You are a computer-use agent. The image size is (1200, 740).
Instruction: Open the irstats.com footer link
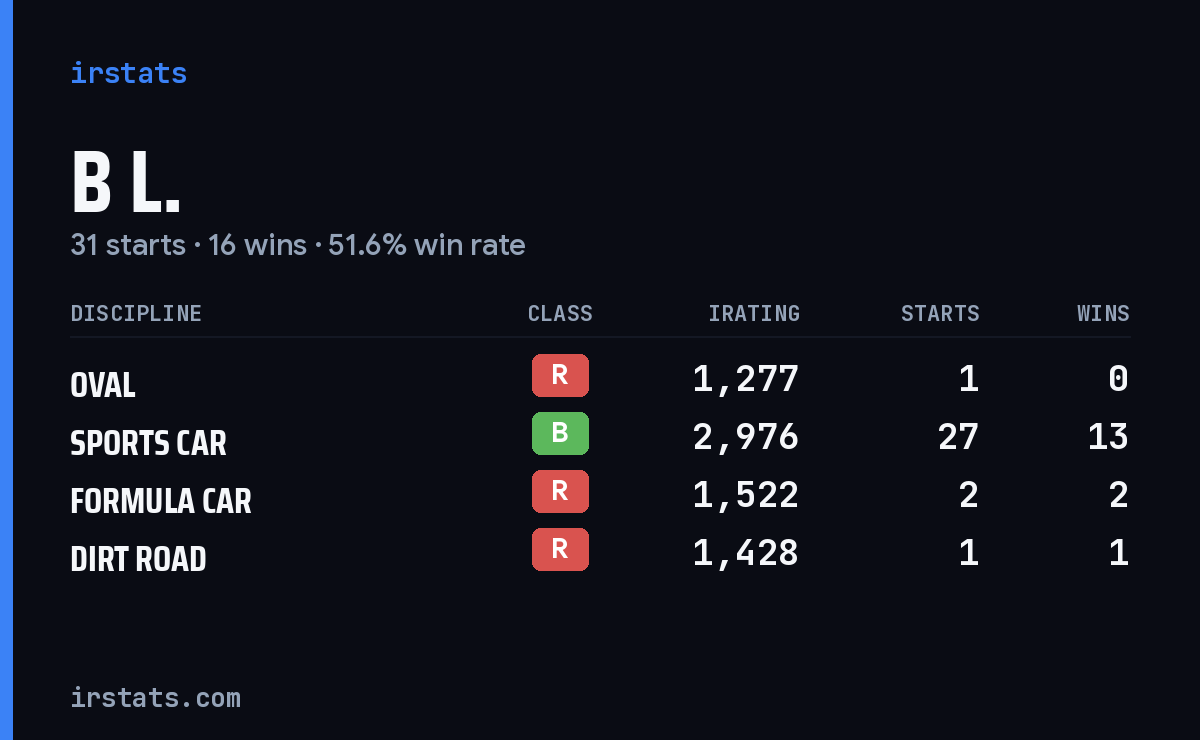tap(155, 697)
